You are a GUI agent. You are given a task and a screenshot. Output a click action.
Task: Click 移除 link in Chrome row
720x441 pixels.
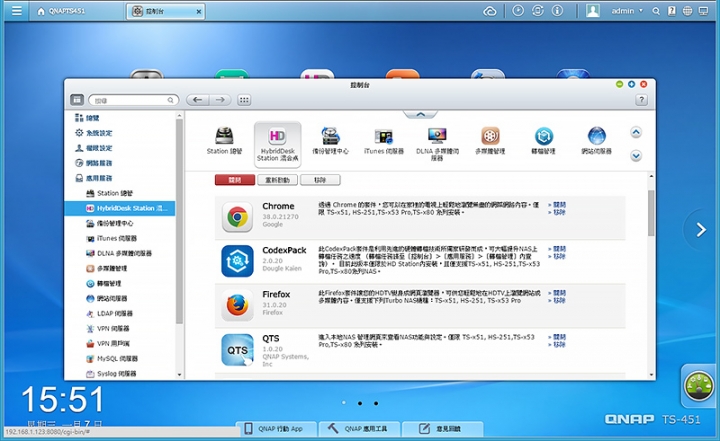[x=559, y=212]
